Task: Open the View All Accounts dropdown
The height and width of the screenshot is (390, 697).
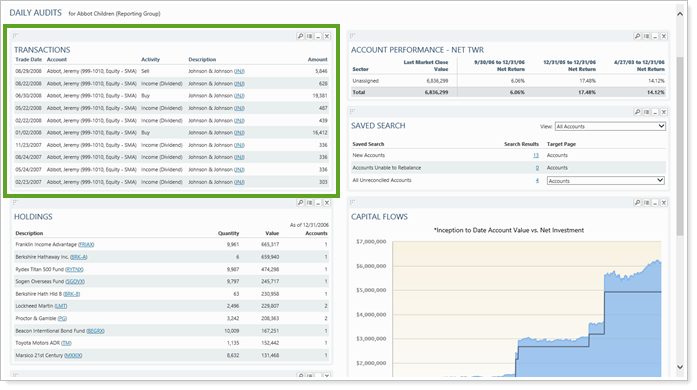Action: pyautogui.click(x=610, y=126)
